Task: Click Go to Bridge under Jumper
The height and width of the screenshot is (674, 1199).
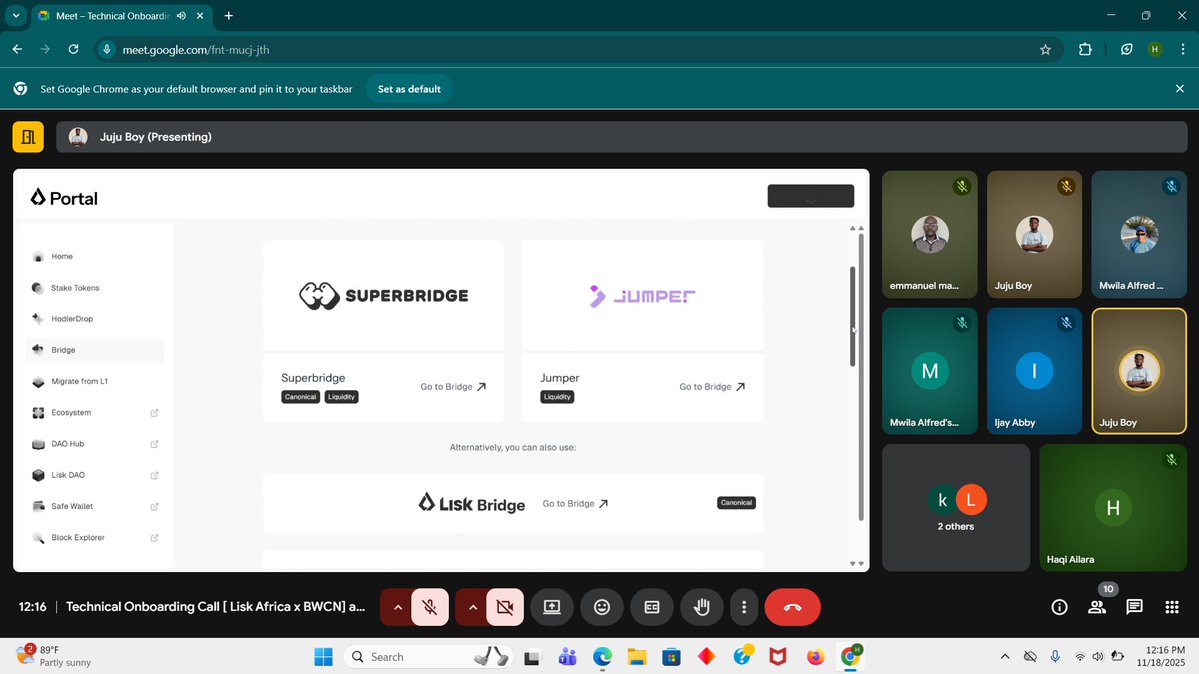Action: click(x=712, y=386)
